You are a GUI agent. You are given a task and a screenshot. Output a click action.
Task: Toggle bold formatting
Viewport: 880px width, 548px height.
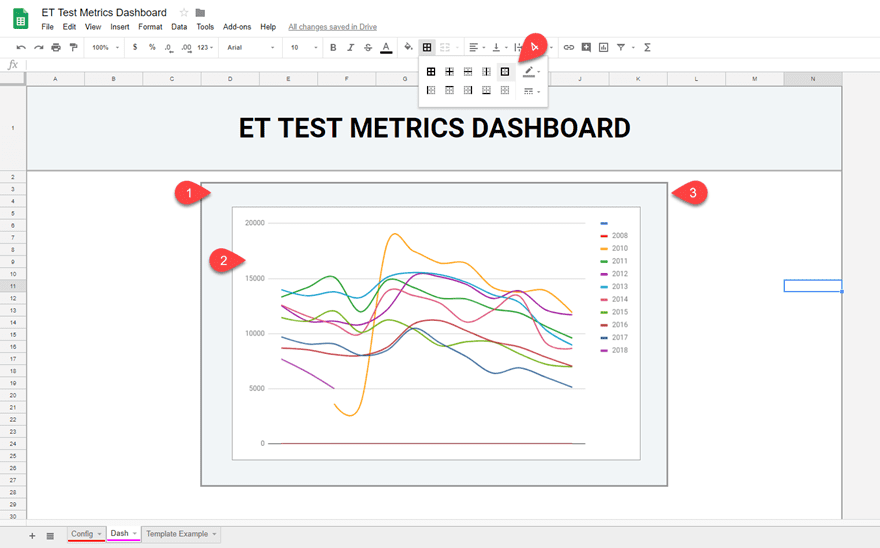click(333, 48)
